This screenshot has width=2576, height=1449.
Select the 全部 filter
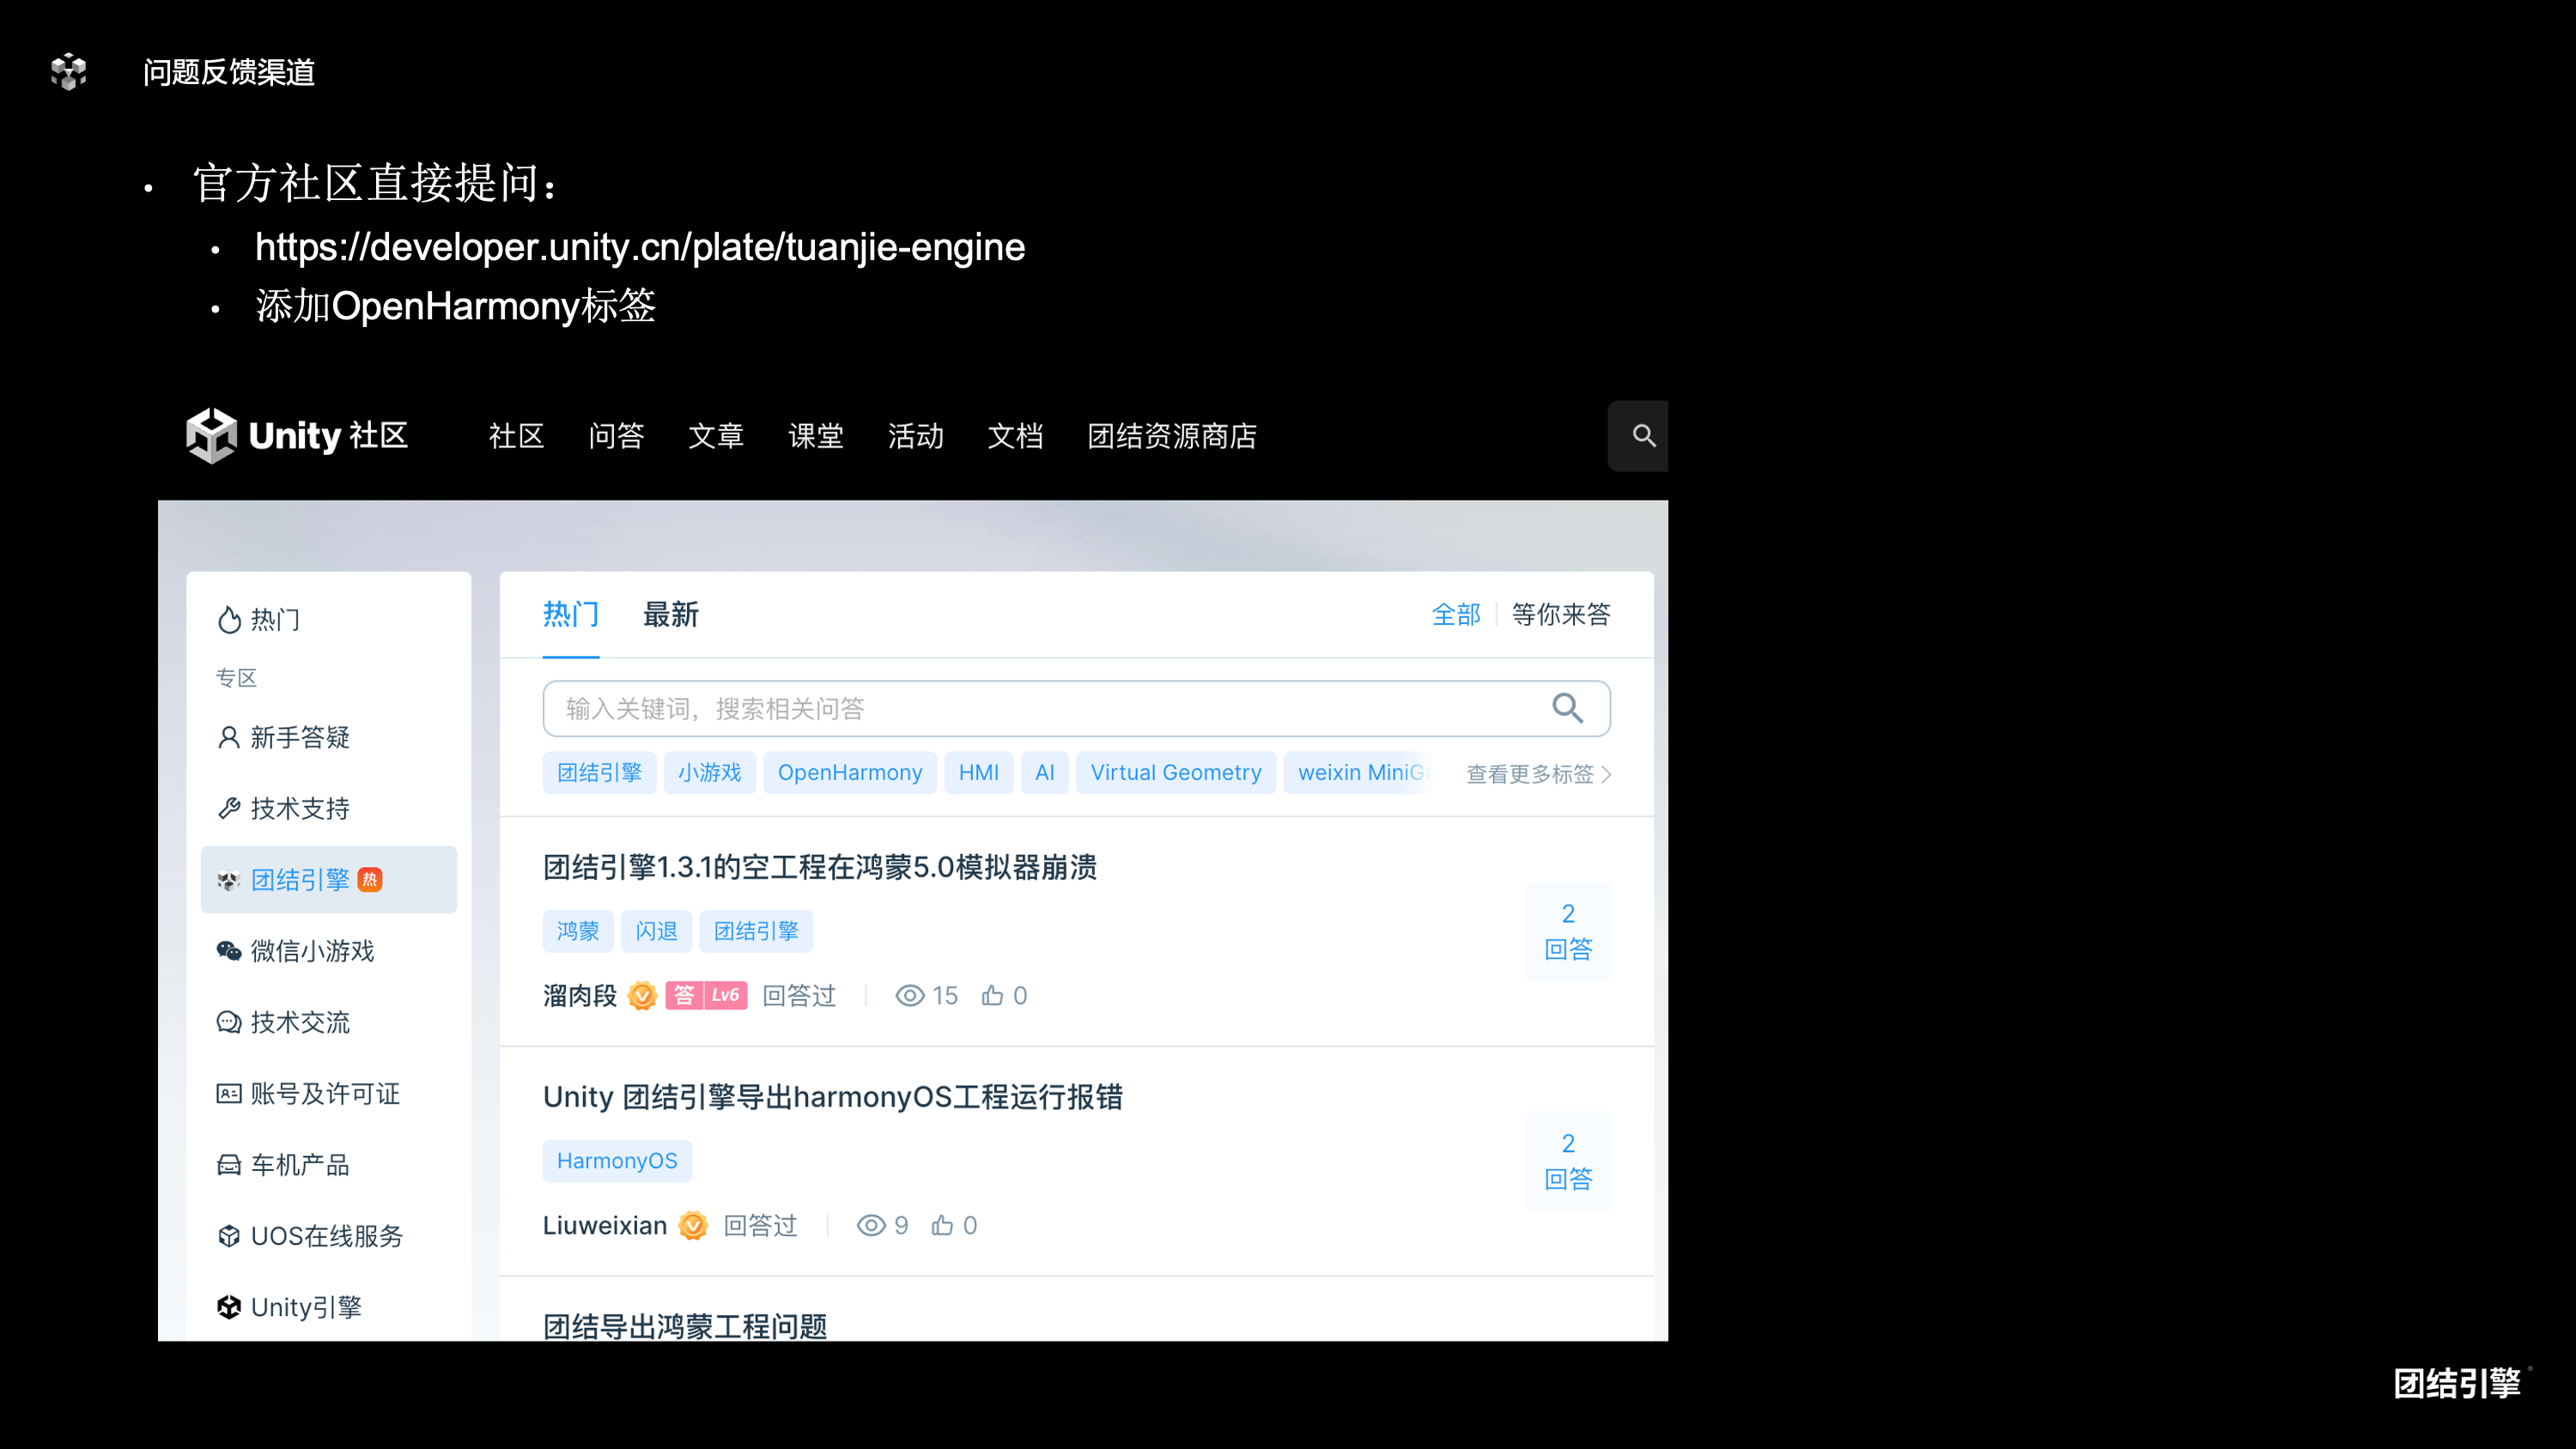tap(1455, 614)
